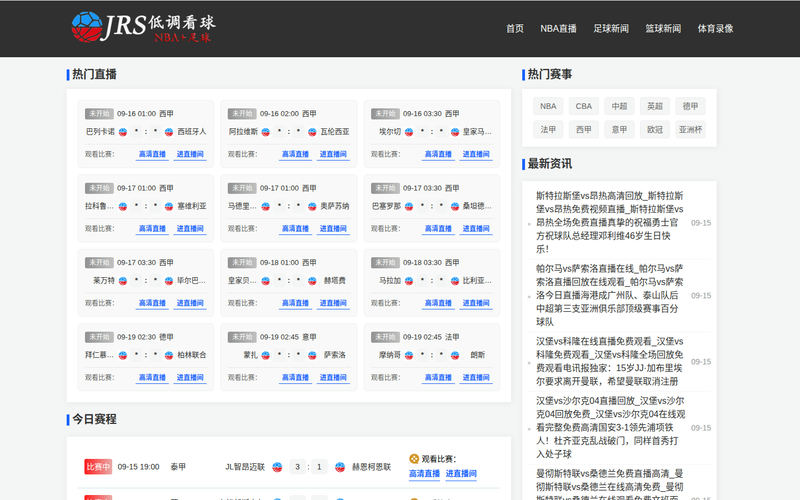Read the 汉堡vs科隆 news article
This screenshot has height=500, width=800.
(x=610, y=361)
